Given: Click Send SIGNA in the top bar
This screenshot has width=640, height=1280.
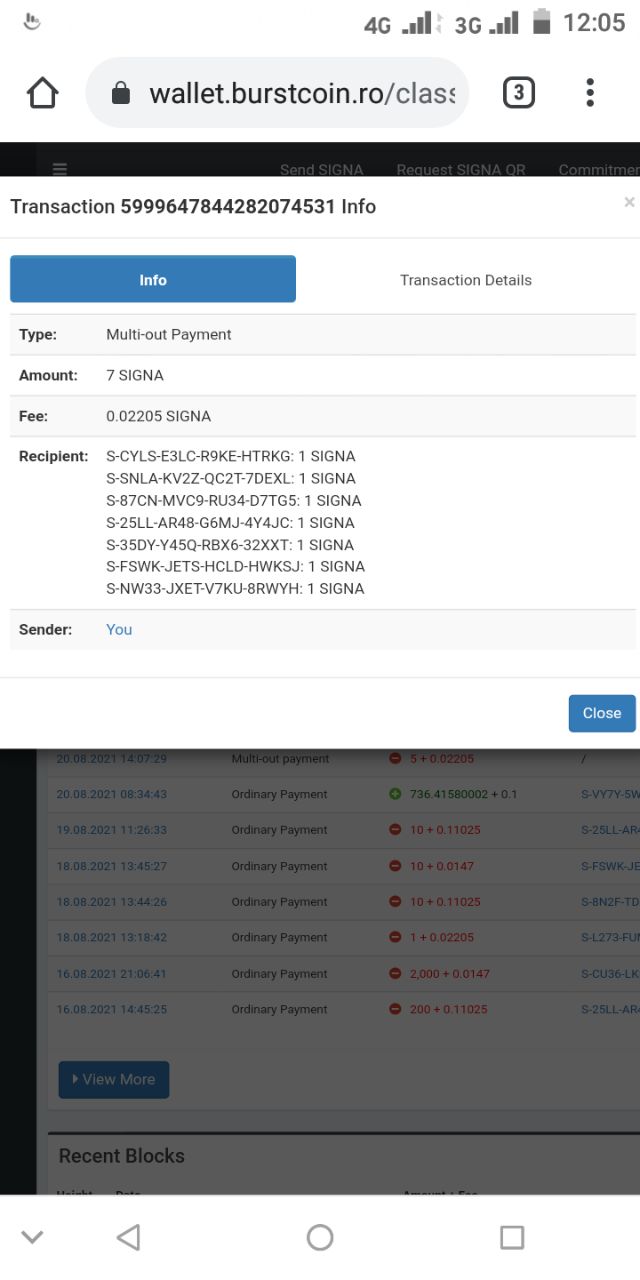Looking at the screenshot, I should 321,170.
